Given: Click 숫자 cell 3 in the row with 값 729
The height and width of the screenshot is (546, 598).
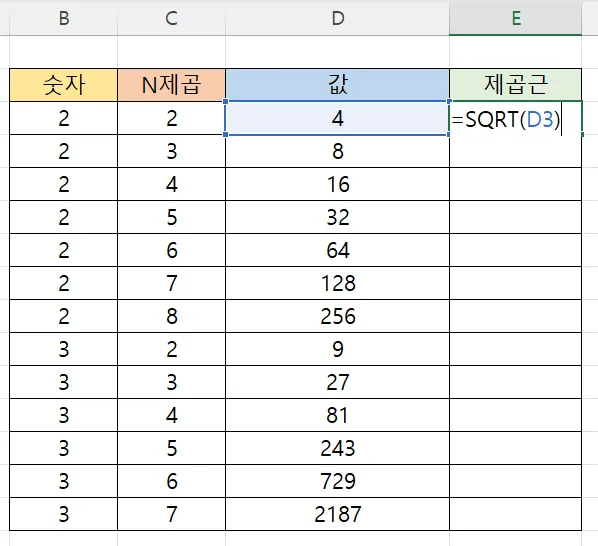Looking at the screenshot, I should tap(63, 481).
